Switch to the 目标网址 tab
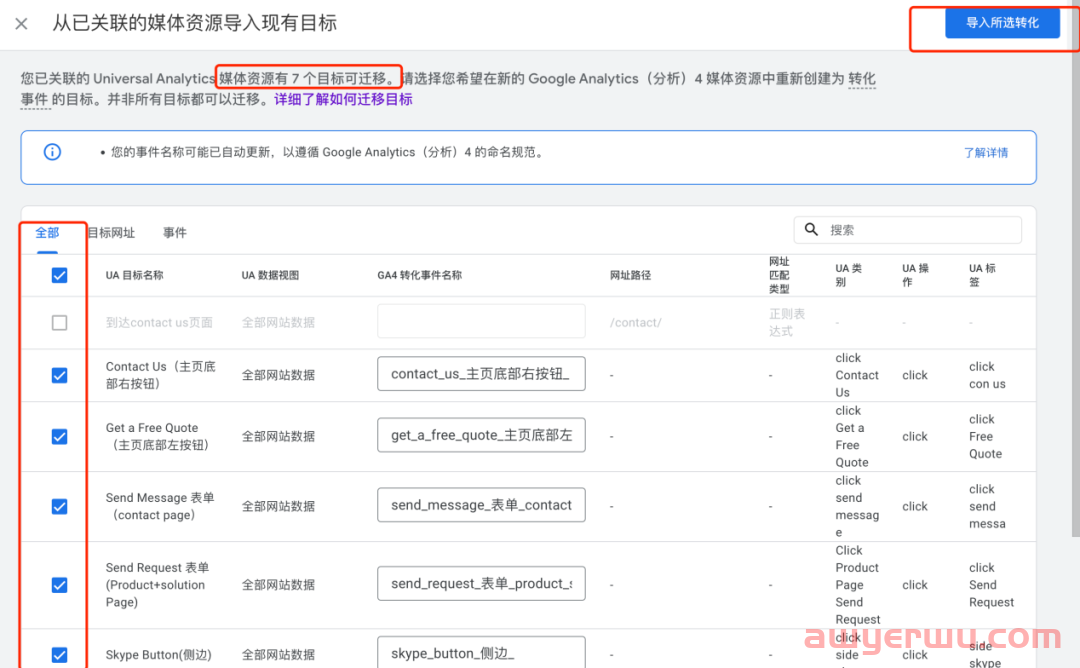This screenshot has height=668, width=1080. [111, 233]
